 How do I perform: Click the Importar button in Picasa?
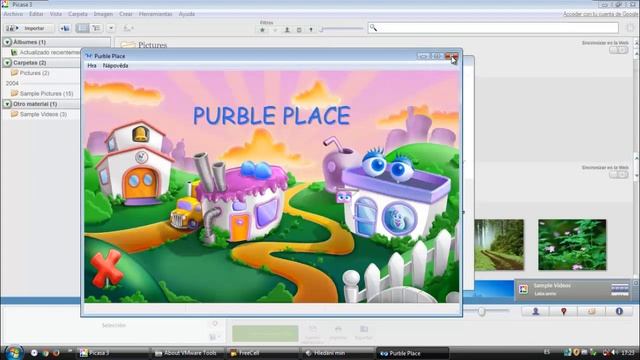29,28
